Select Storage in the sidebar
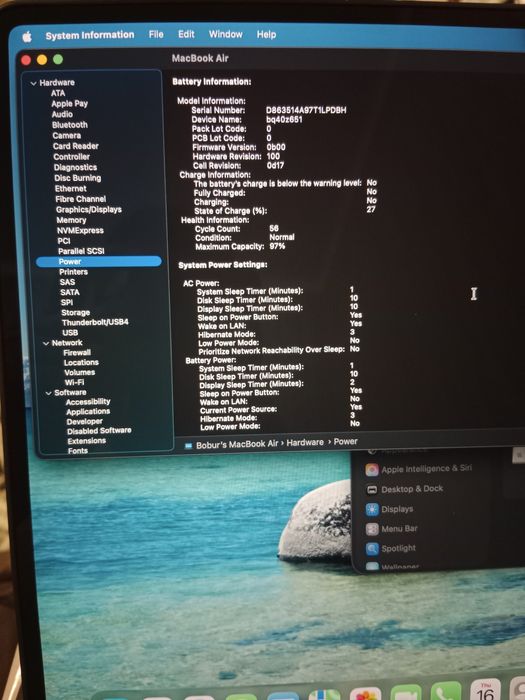Viewport: 525px width, 700px height. [76, 312]
